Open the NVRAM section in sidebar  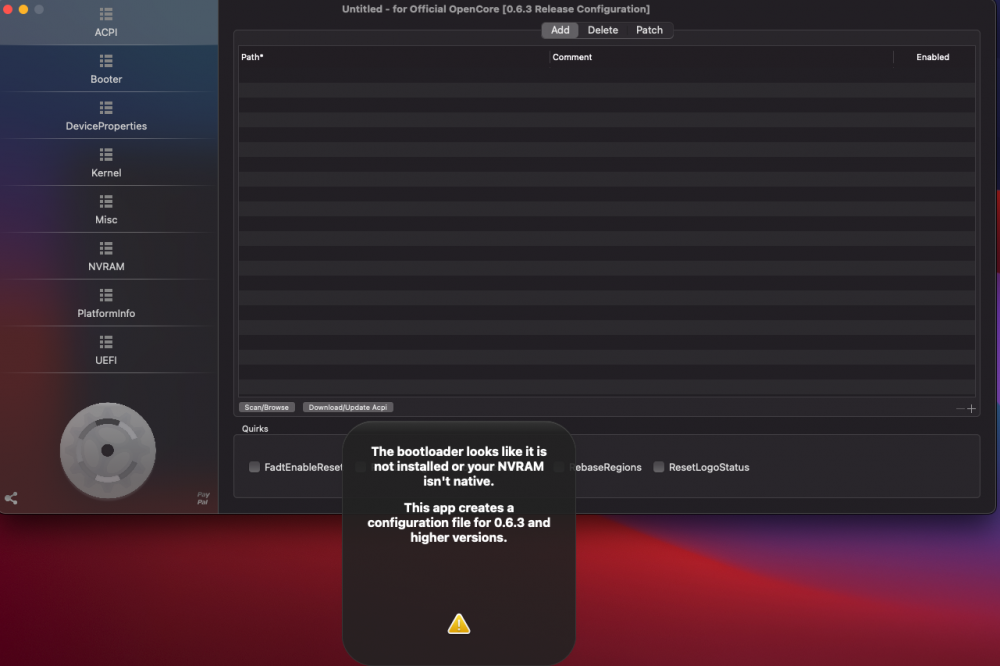point(106,256)
